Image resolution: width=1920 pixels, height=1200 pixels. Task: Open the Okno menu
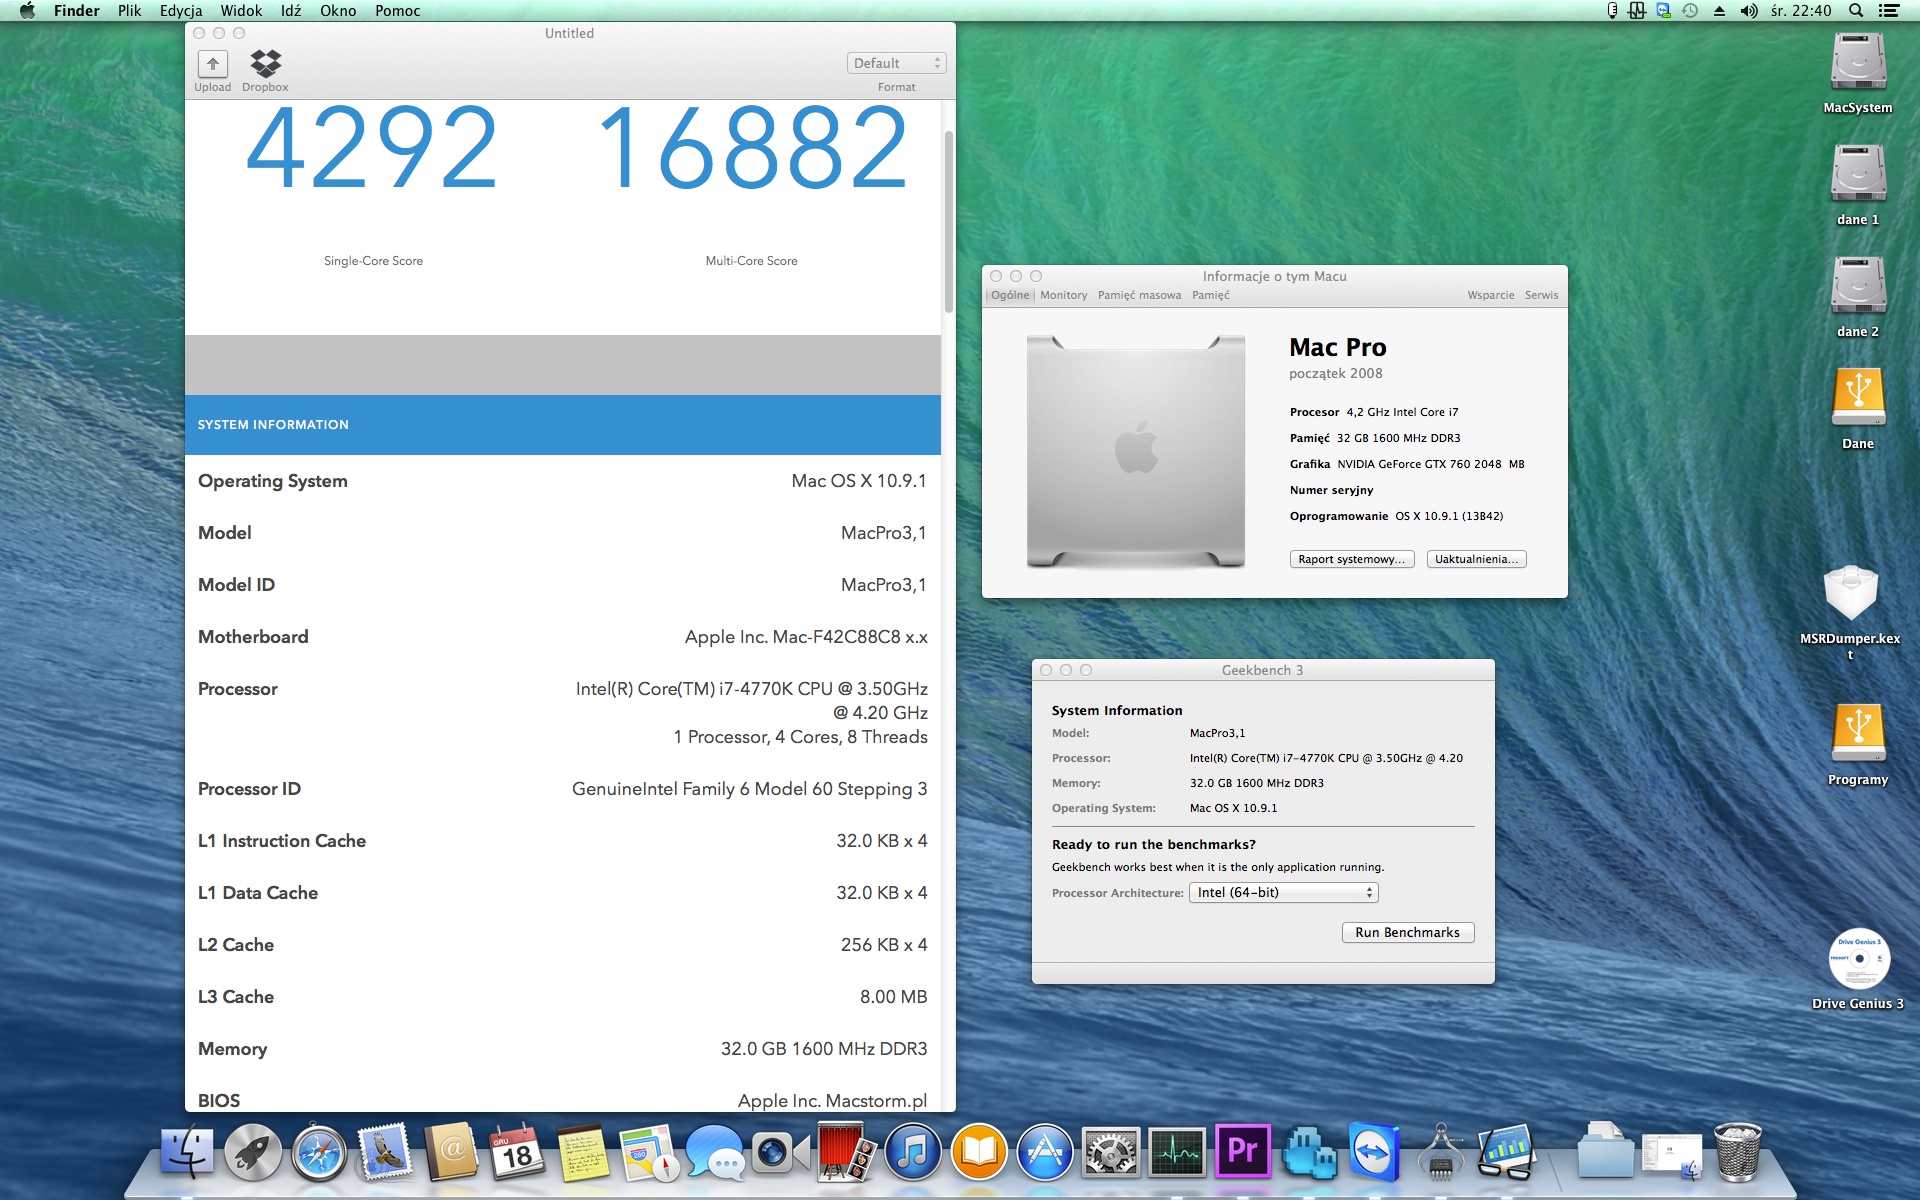coord(338,11)
